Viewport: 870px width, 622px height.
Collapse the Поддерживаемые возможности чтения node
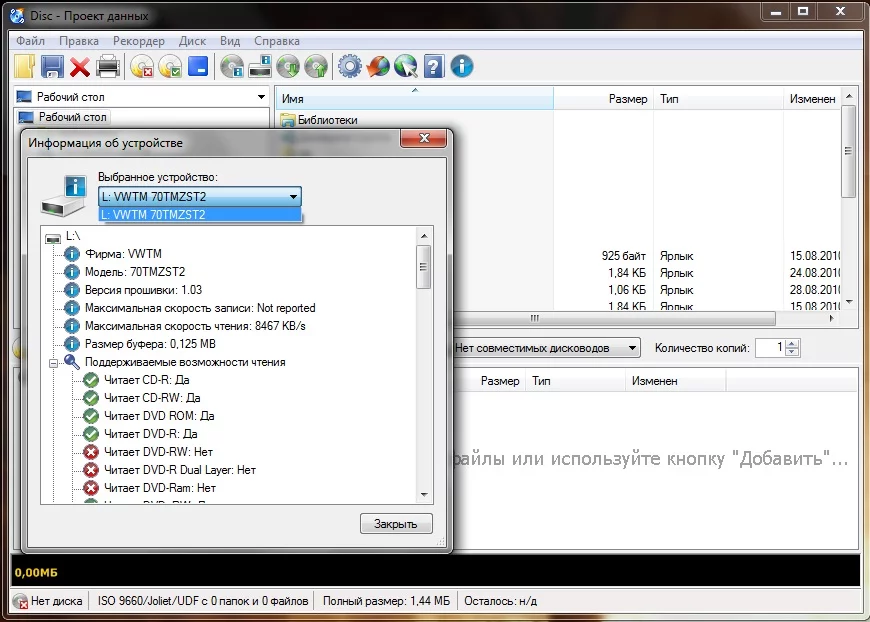point(54,363)
